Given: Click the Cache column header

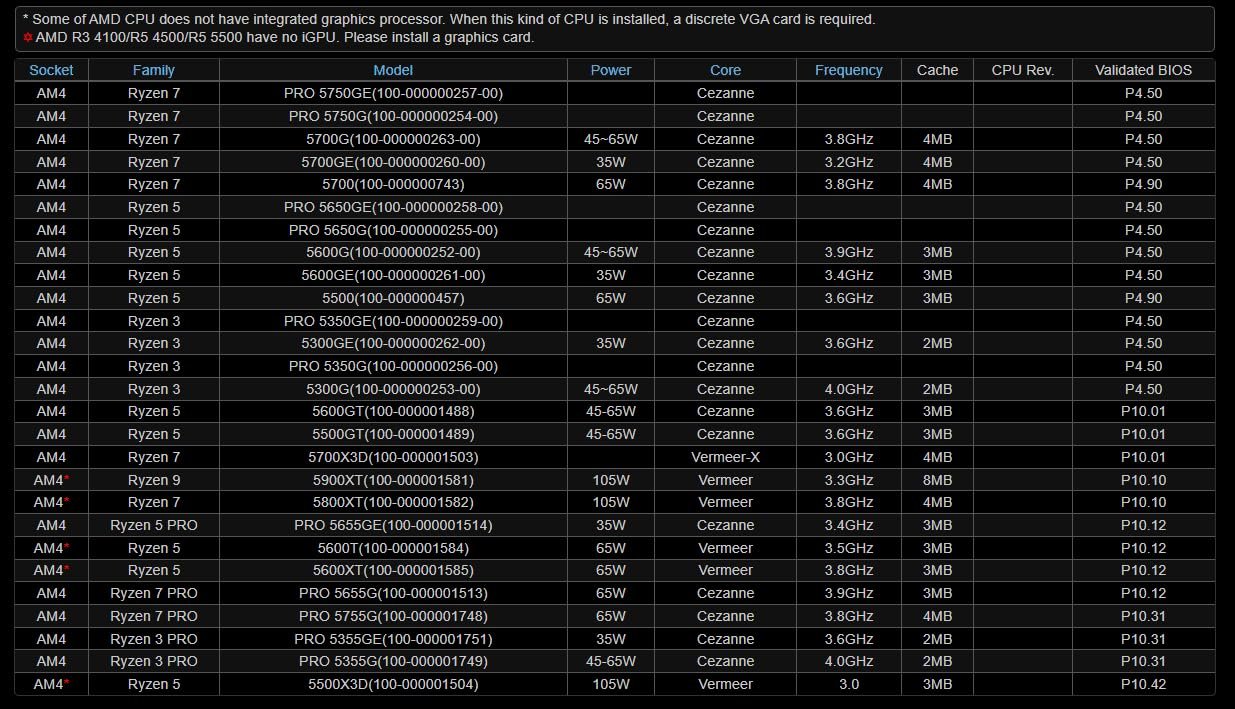Looking at the screenshot, I should (937, 70).
